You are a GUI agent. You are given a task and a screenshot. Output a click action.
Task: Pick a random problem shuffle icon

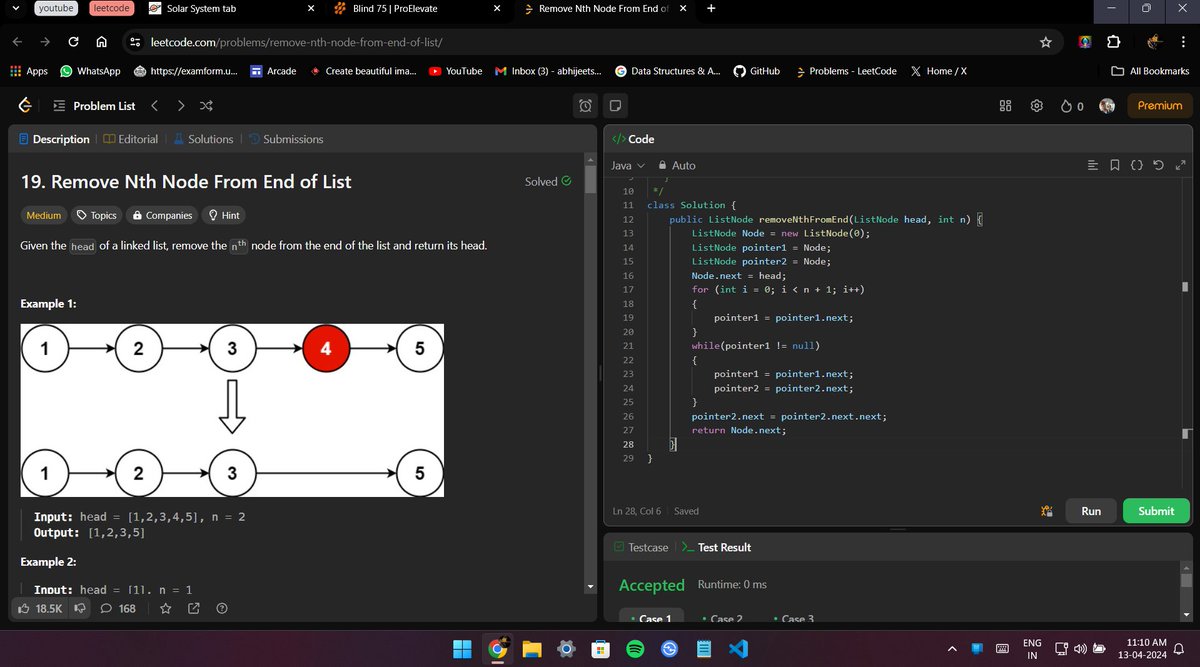pyautogui.click(x=206, y=105)
